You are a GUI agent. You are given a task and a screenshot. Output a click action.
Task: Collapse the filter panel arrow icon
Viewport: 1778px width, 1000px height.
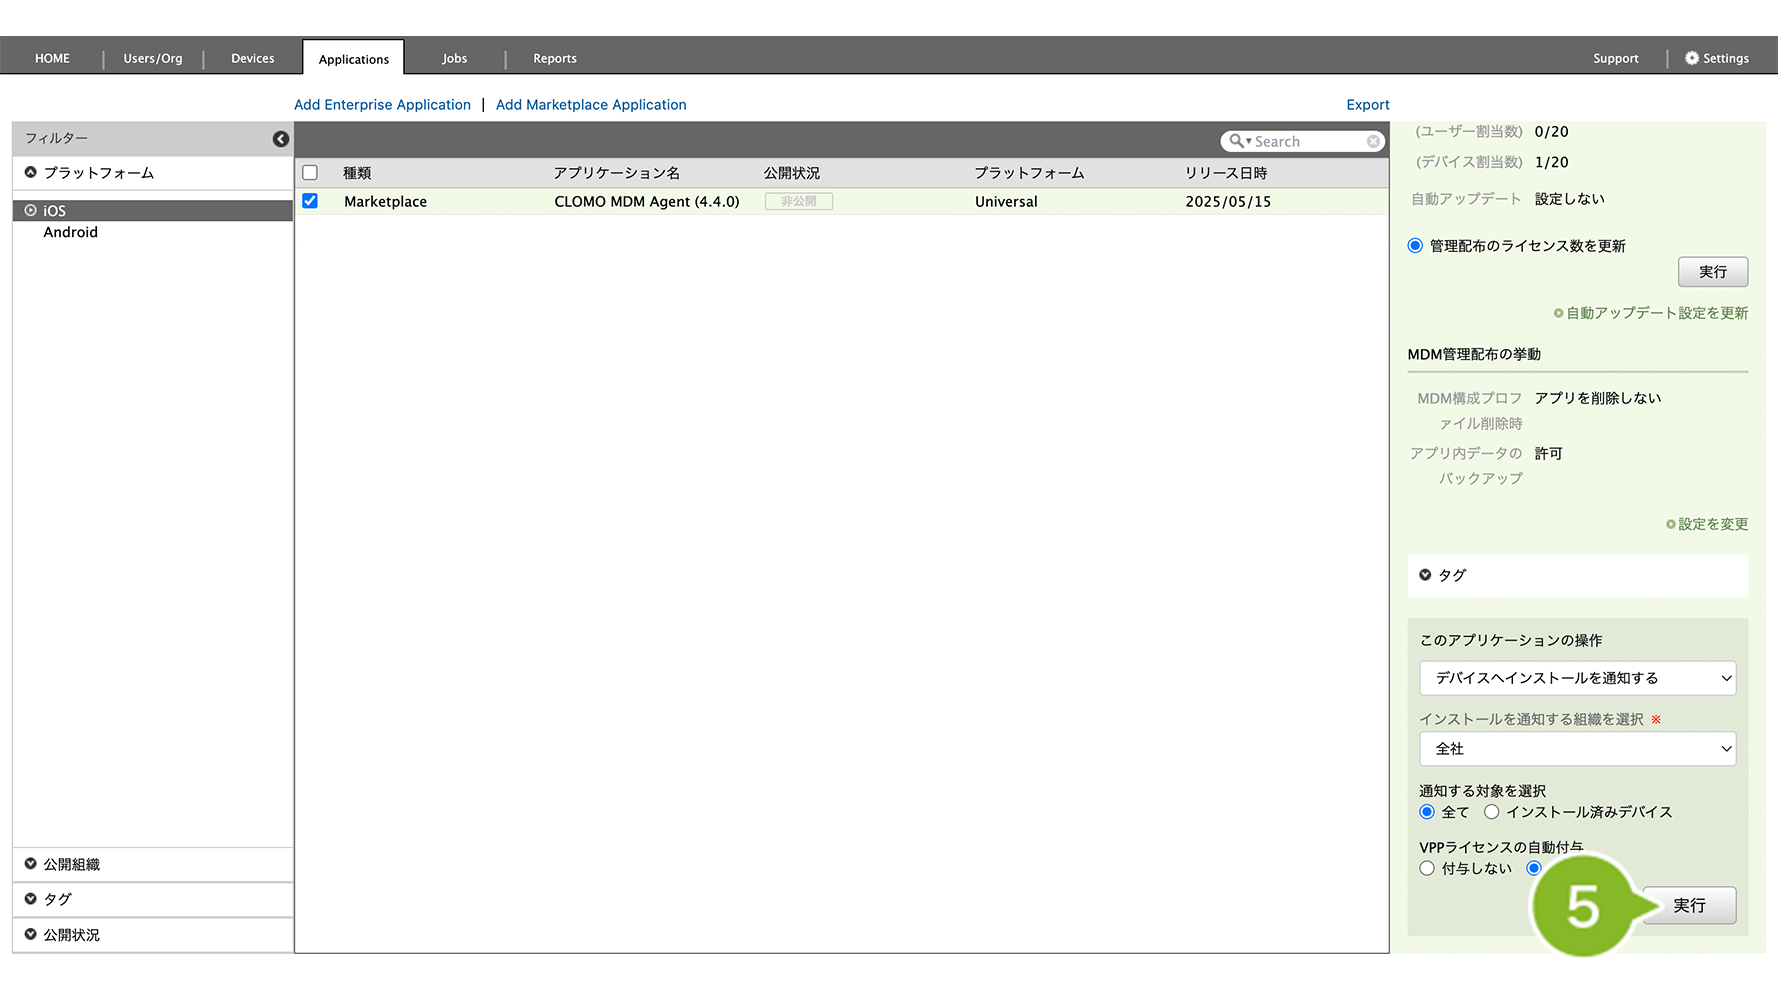(281, 139)
